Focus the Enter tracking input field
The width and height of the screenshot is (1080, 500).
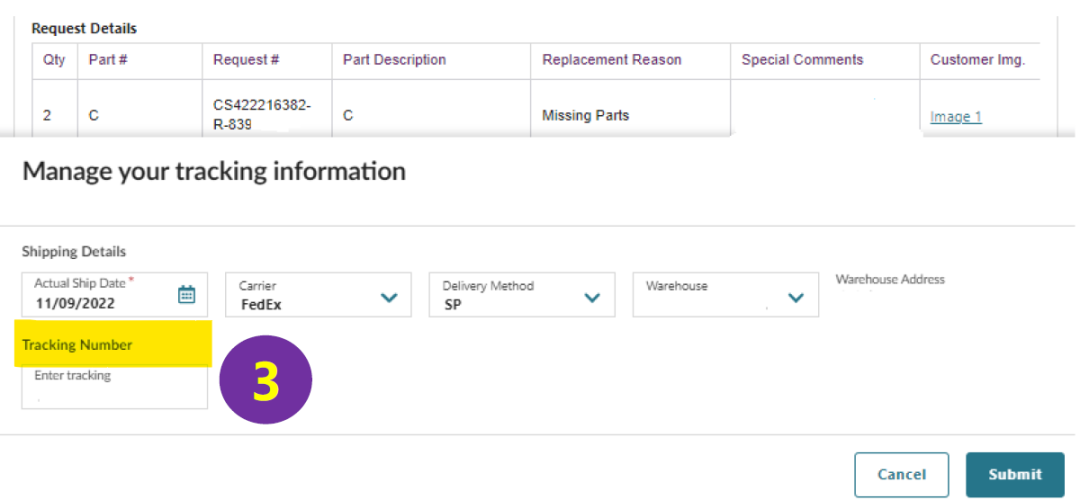114,387
